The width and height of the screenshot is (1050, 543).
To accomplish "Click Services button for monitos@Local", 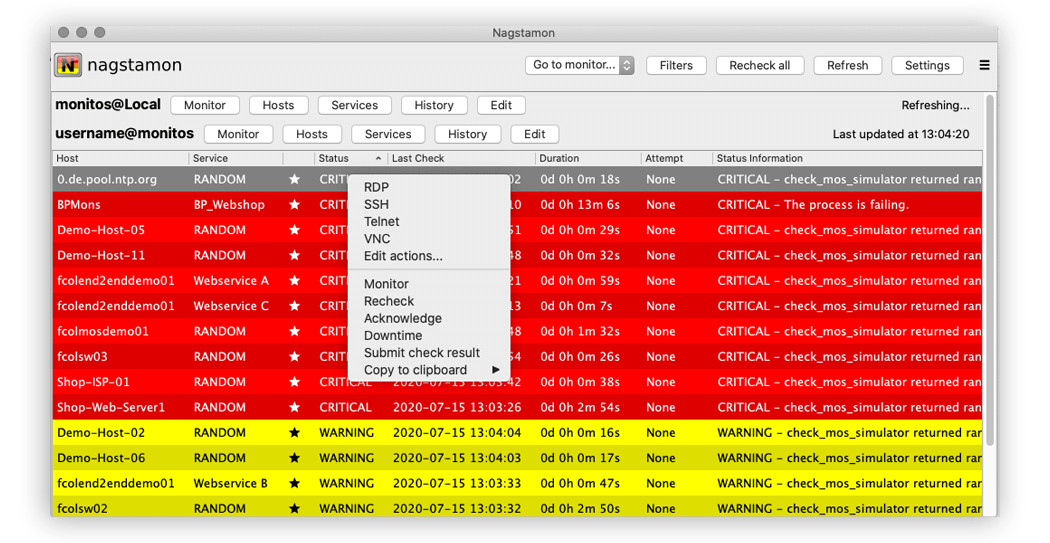I will coord(355,105).
